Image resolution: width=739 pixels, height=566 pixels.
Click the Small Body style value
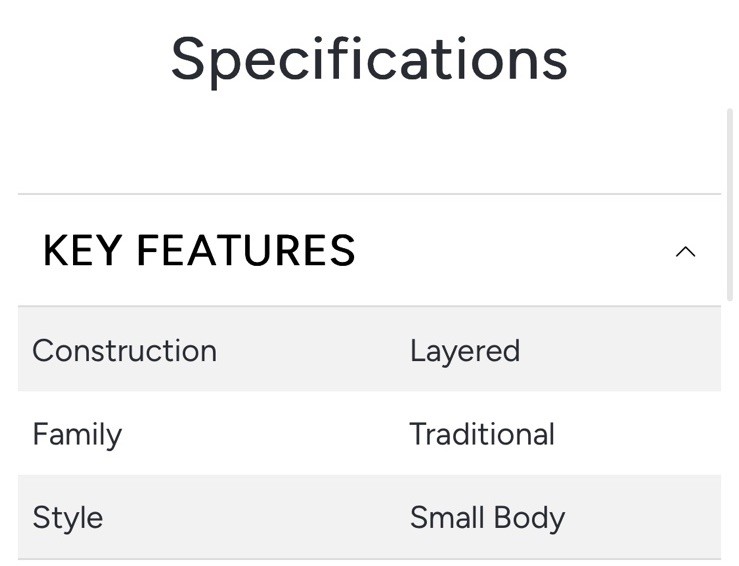tap(487, 517)
